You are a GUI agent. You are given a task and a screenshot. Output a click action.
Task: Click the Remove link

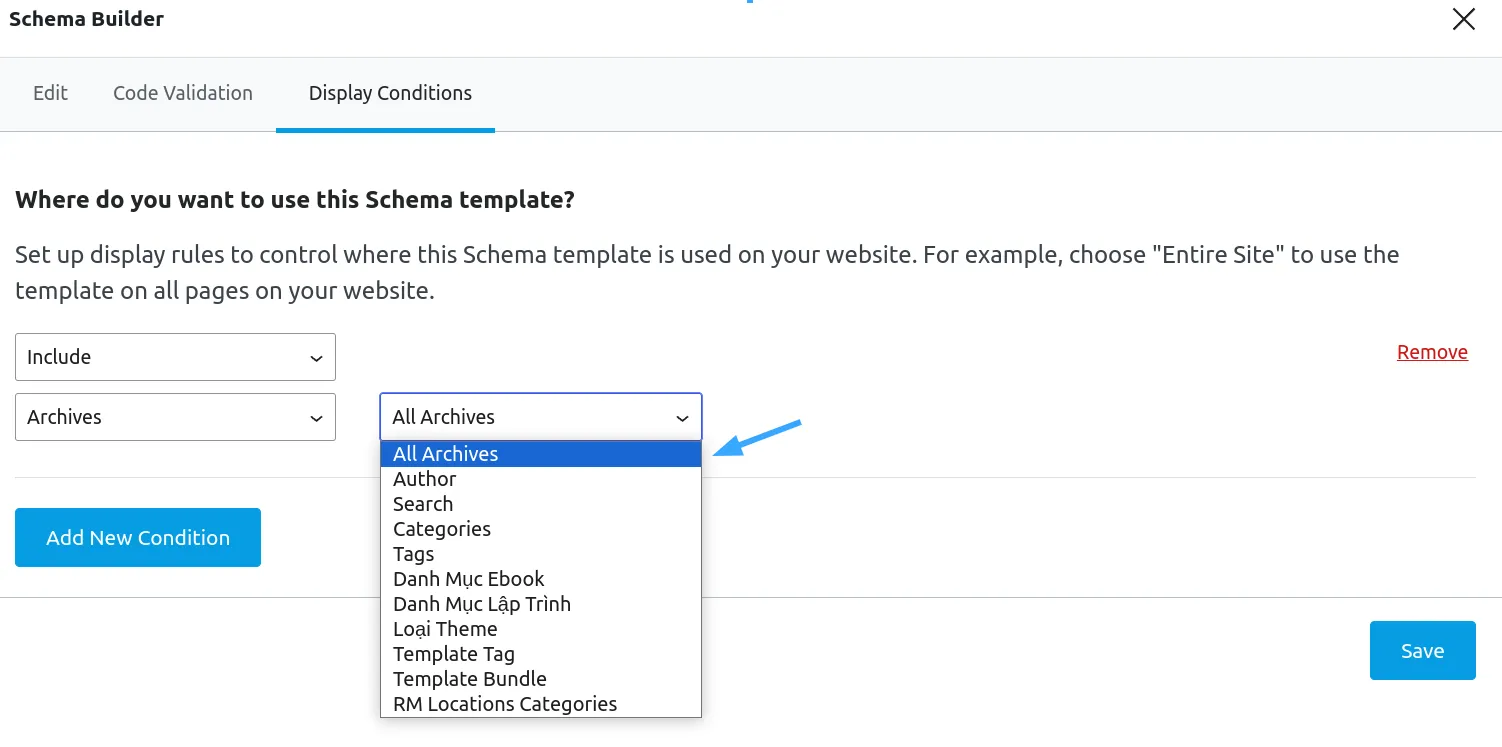coord(1432,352)
